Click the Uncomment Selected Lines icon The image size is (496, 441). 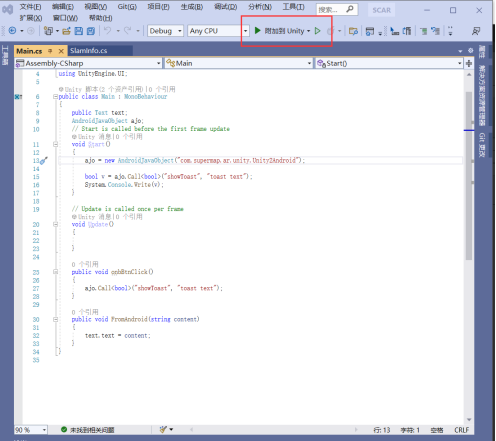pos(435,31)
